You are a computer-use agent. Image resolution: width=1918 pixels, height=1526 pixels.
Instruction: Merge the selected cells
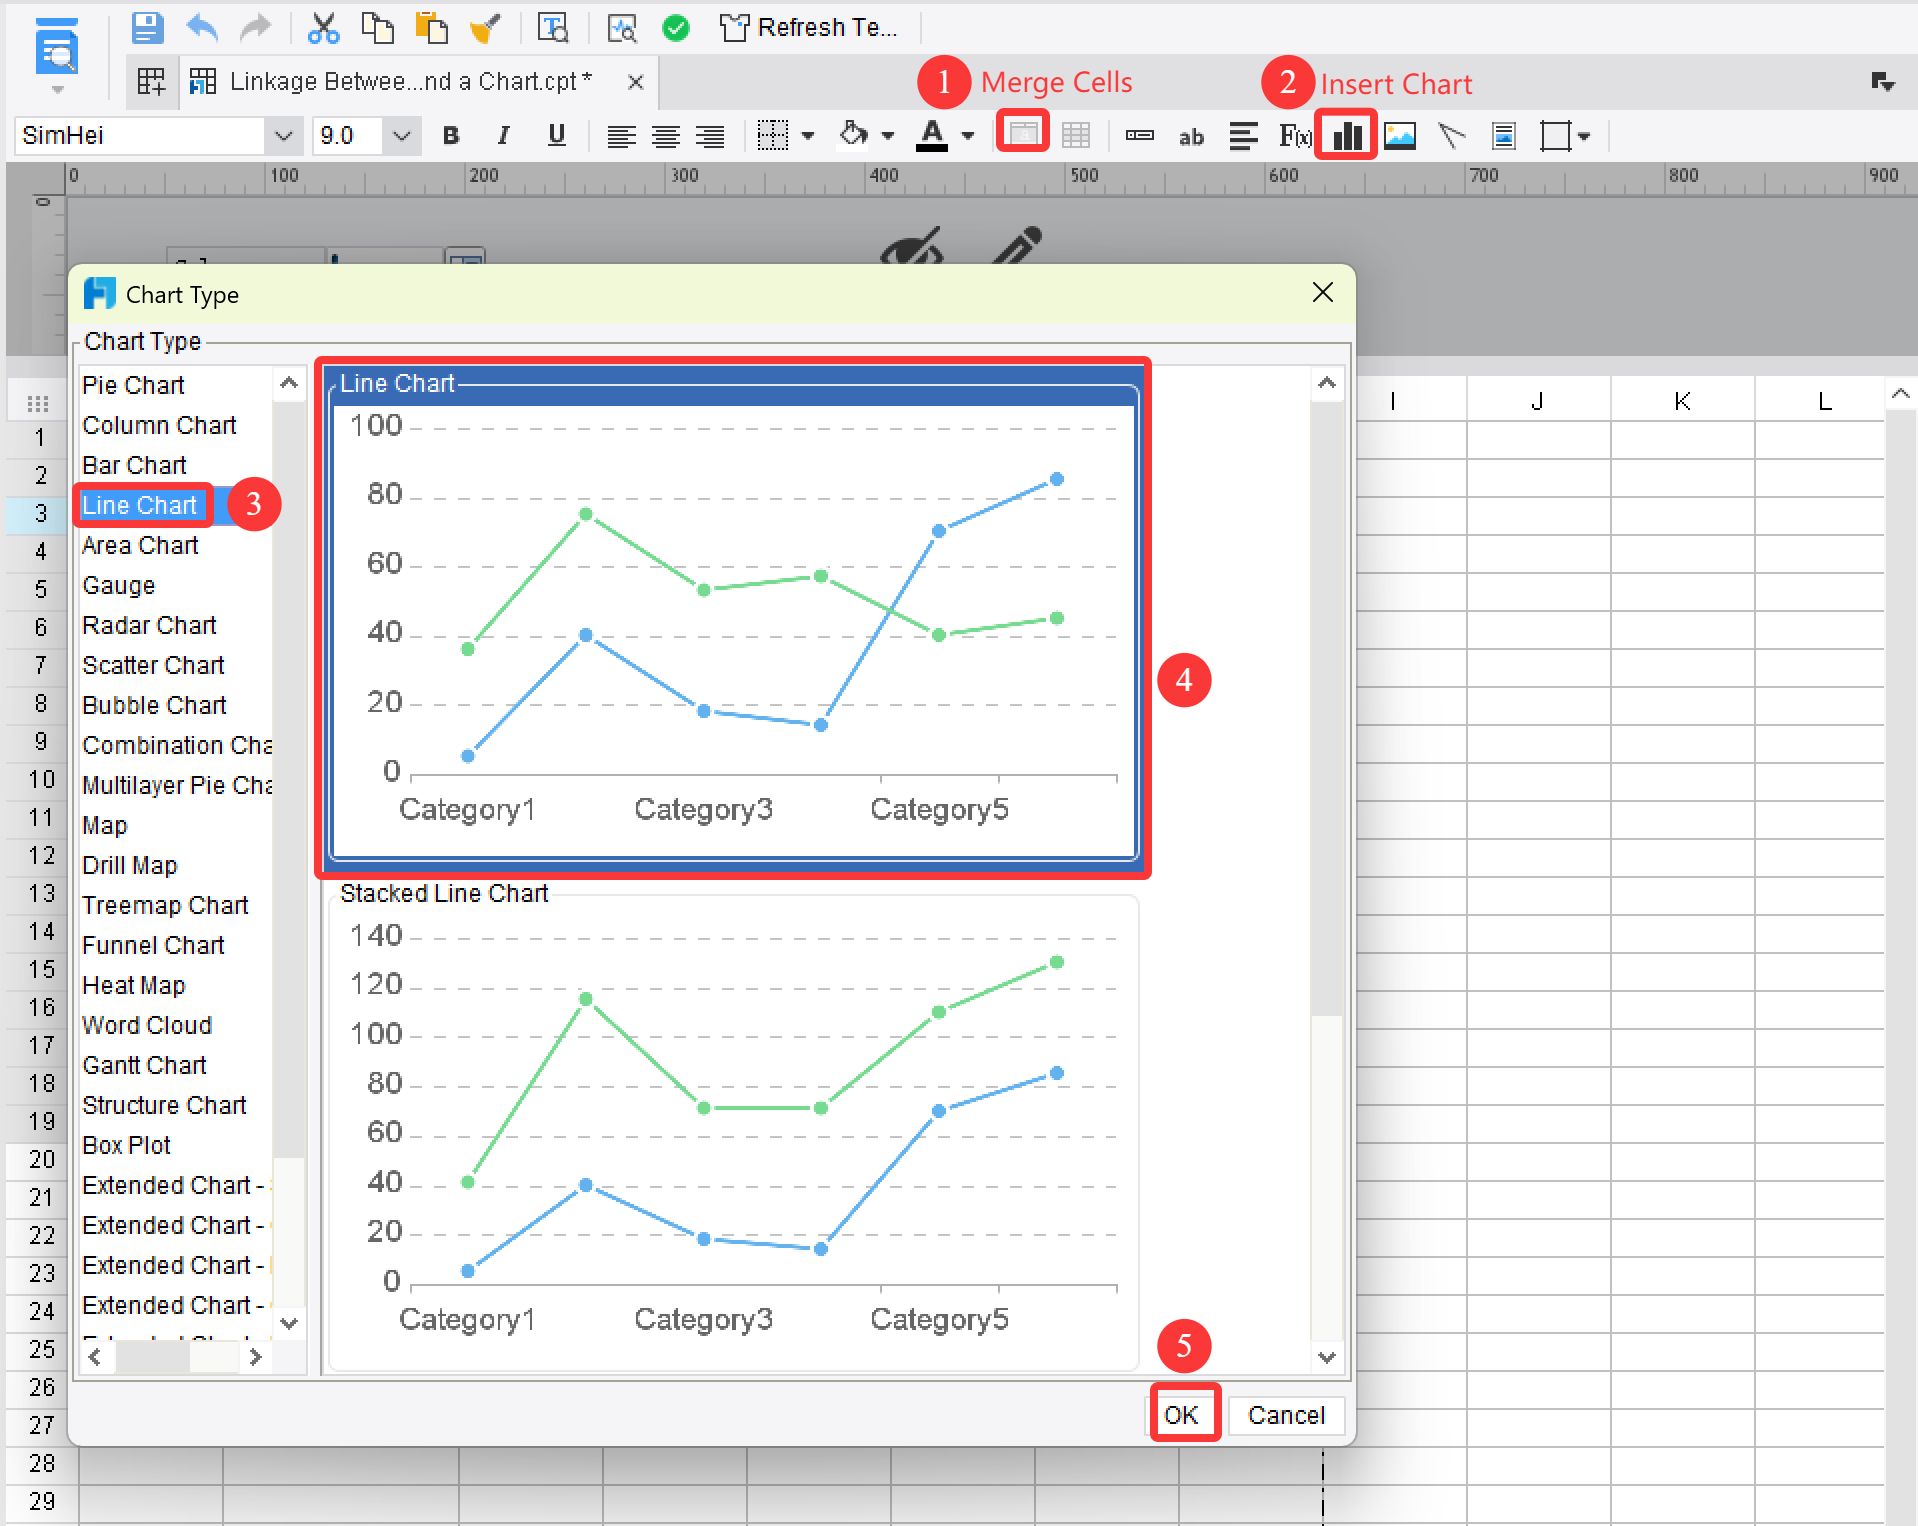pos(1022,133)
